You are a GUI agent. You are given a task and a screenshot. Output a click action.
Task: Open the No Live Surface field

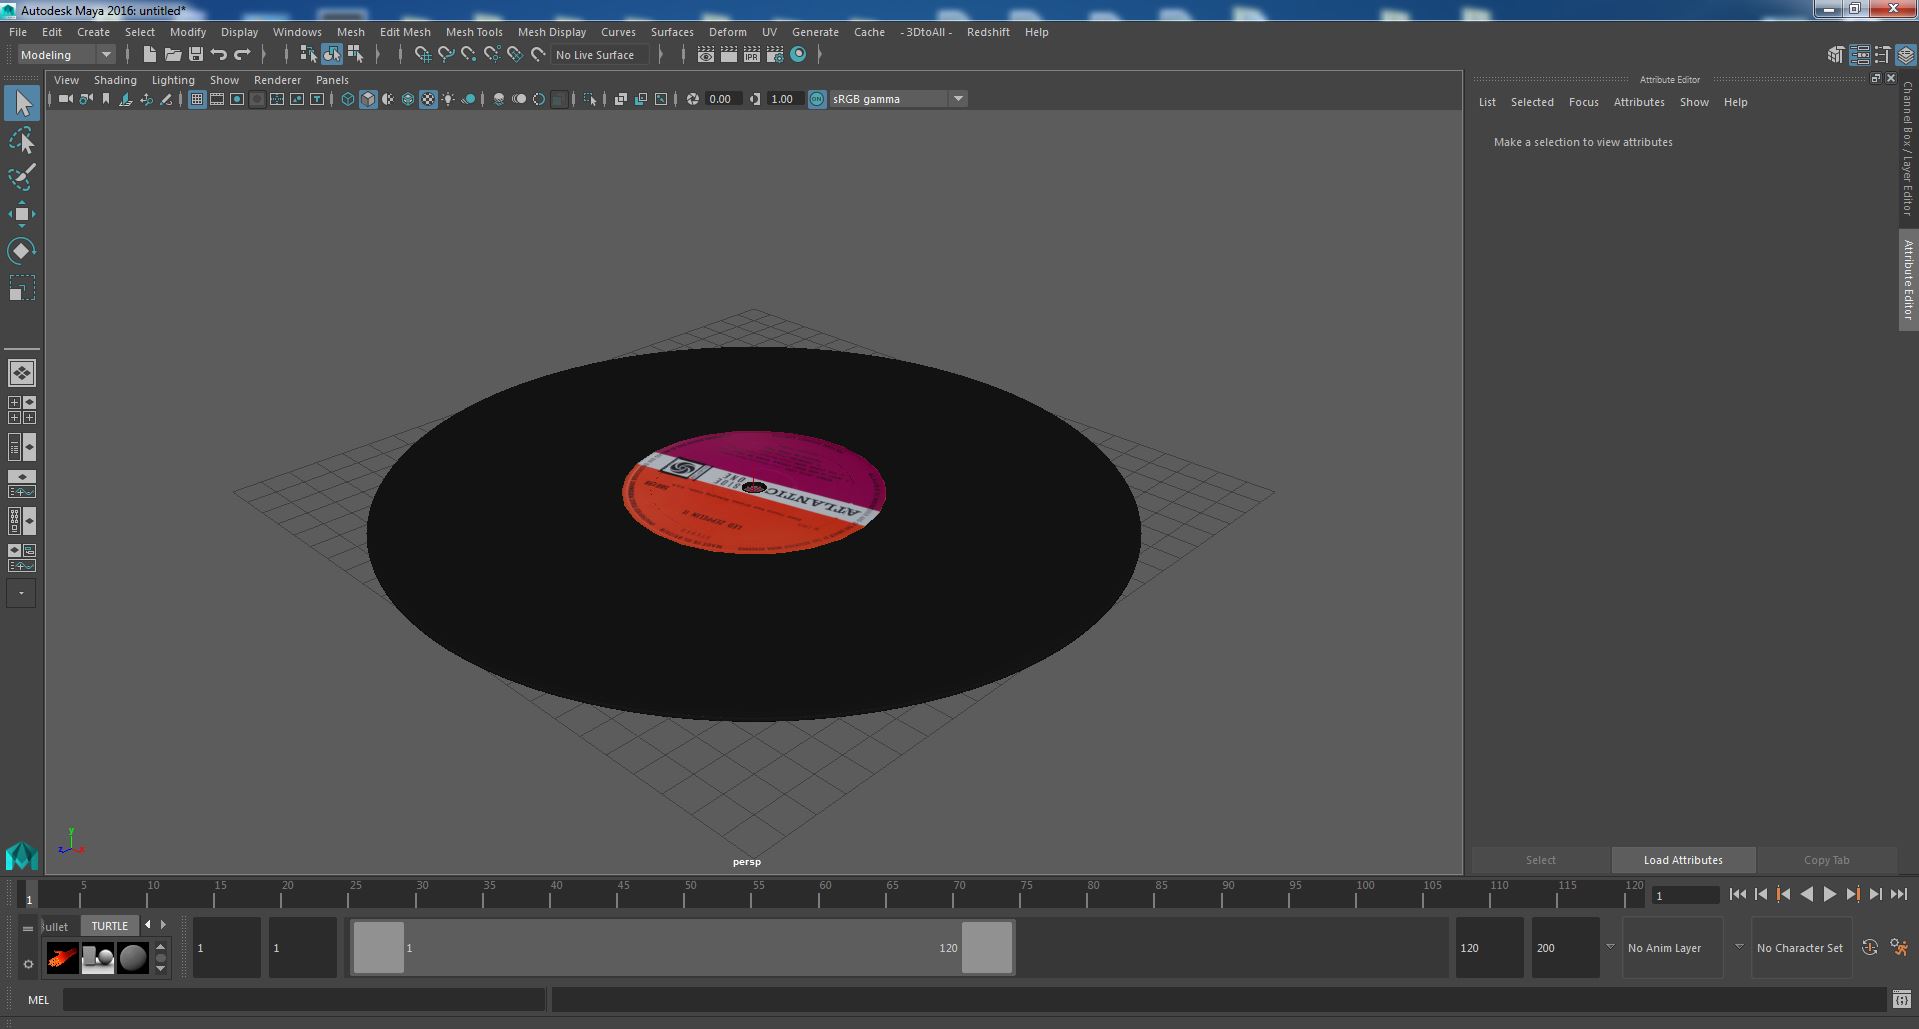[601, 55]
